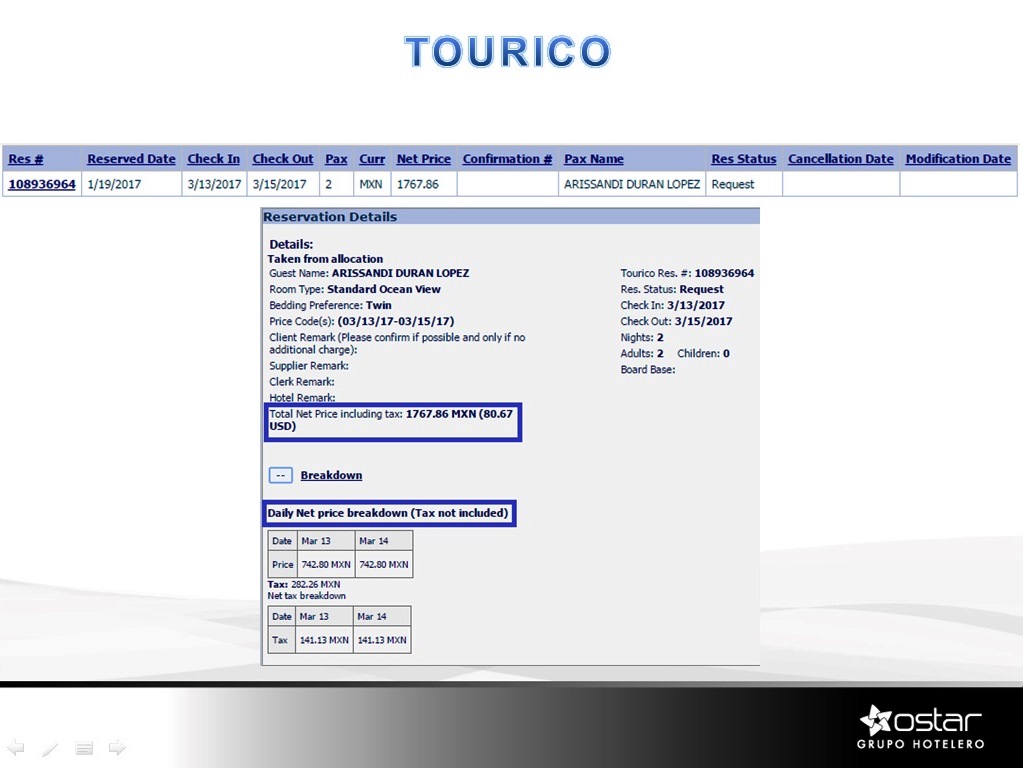Sort by the Pax column header
This screenshot has width=1023, height=768.
[336, 159]
